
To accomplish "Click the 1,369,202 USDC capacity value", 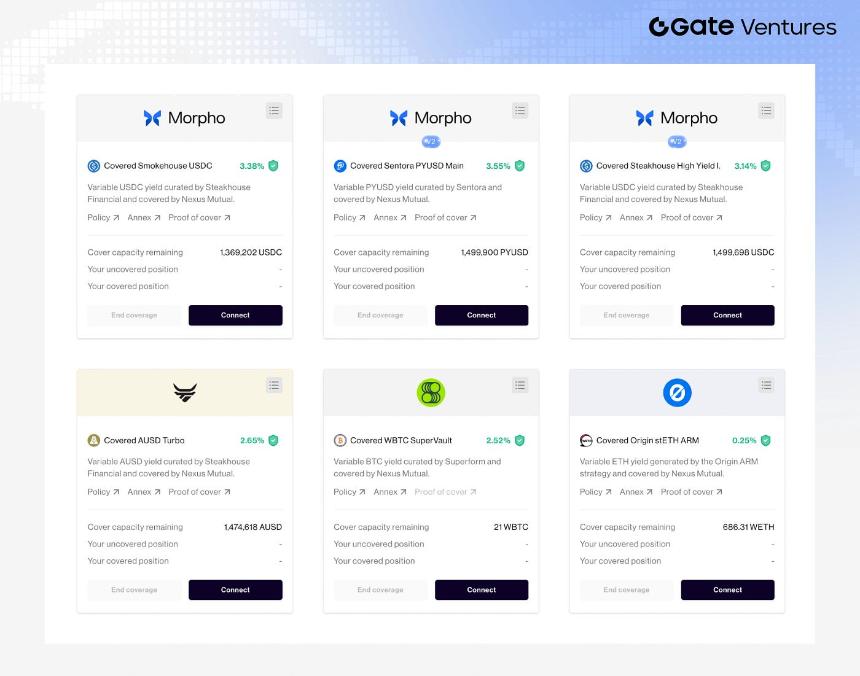I will click(x=251, y=253).
